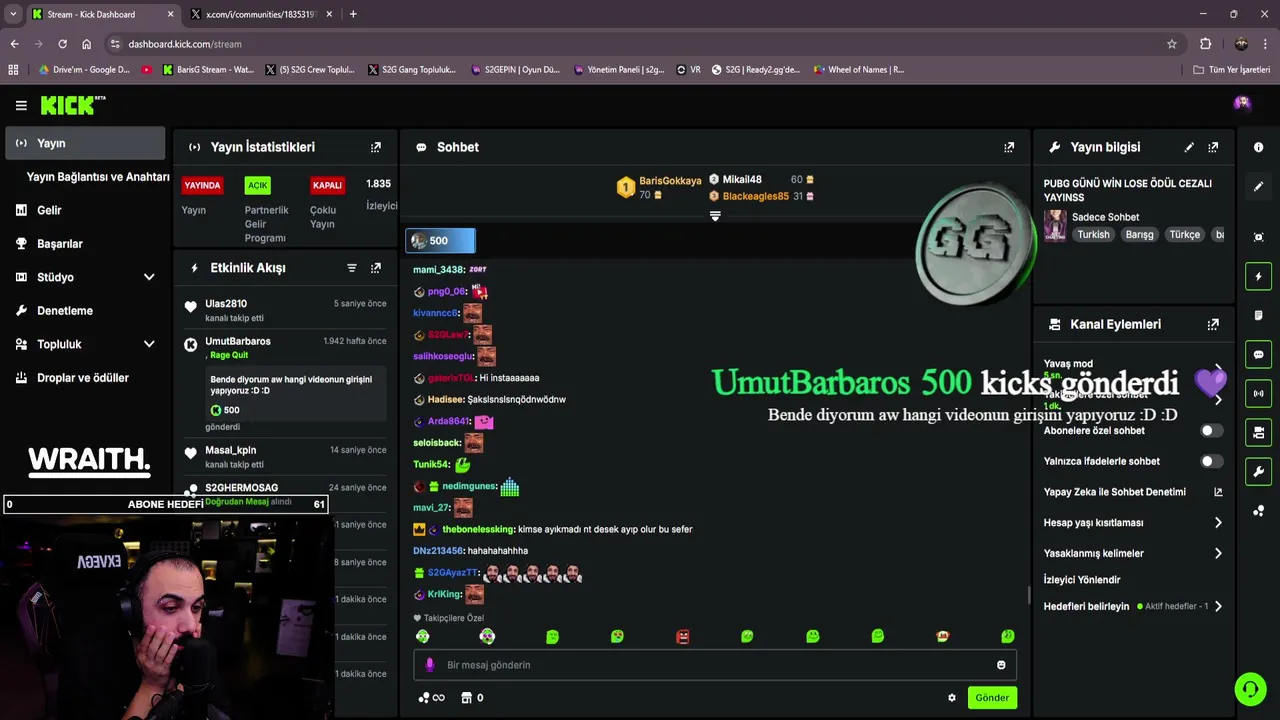This screenshot has height=720, width=1280.
Task: Open the green headset support button
Action: [1249, 689]
